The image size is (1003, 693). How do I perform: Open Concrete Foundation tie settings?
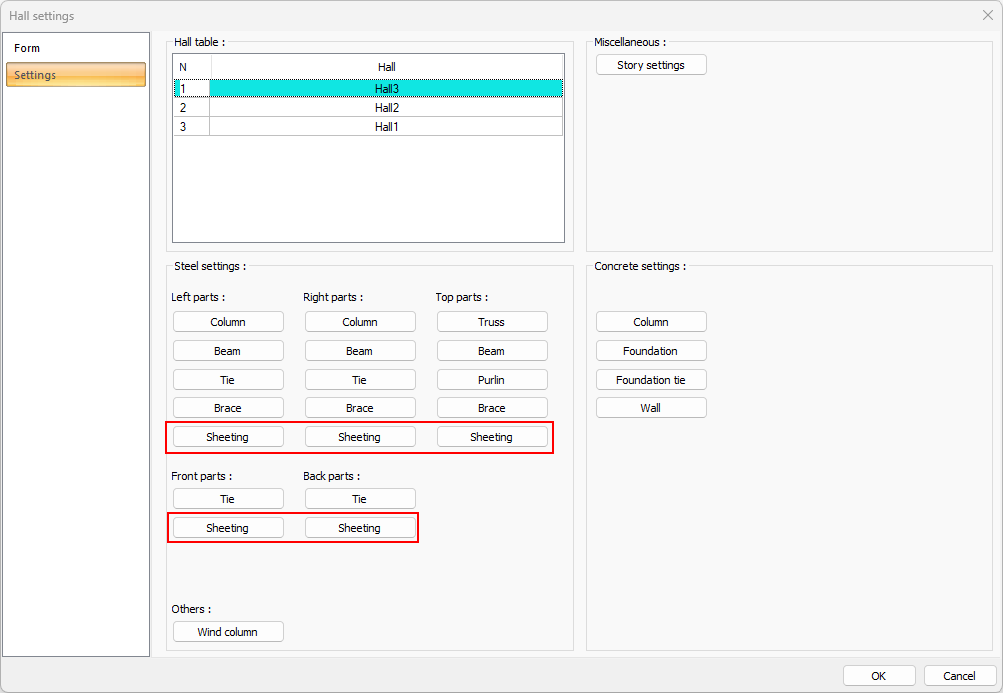tap(651, 380)
